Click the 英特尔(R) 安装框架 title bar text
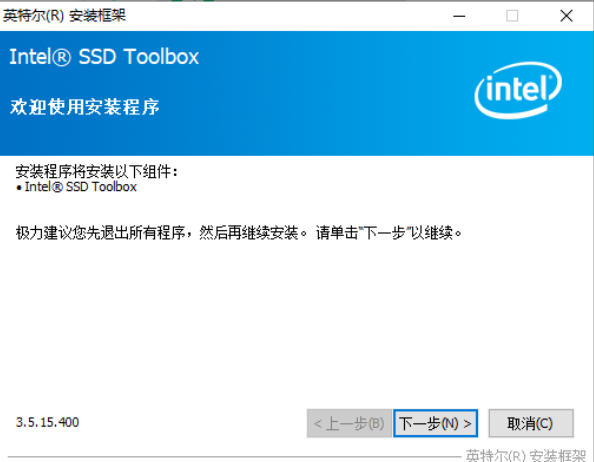 pyautogui.click(x=64, y=16)
